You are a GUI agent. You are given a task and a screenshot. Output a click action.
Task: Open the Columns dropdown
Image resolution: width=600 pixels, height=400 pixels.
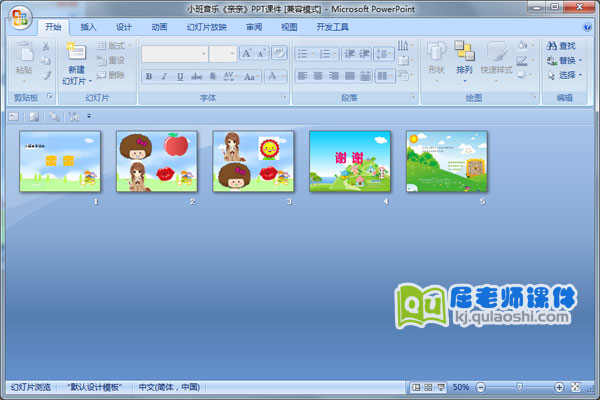pyautogui.click(x=385, y=76)
